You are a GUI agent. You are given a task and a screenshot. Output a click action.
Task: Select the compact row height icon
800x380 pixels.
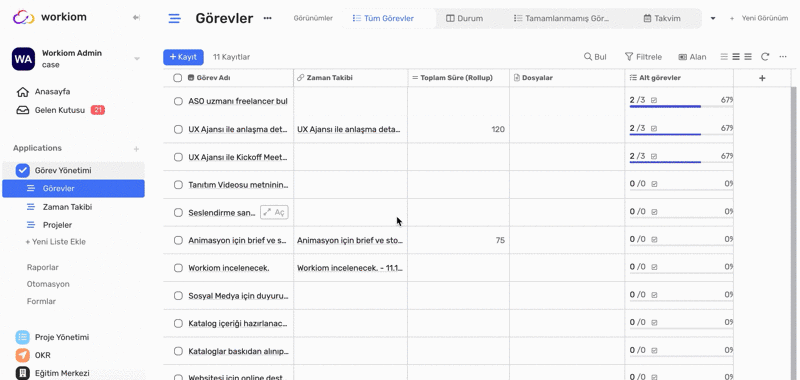tap(724, 57)
